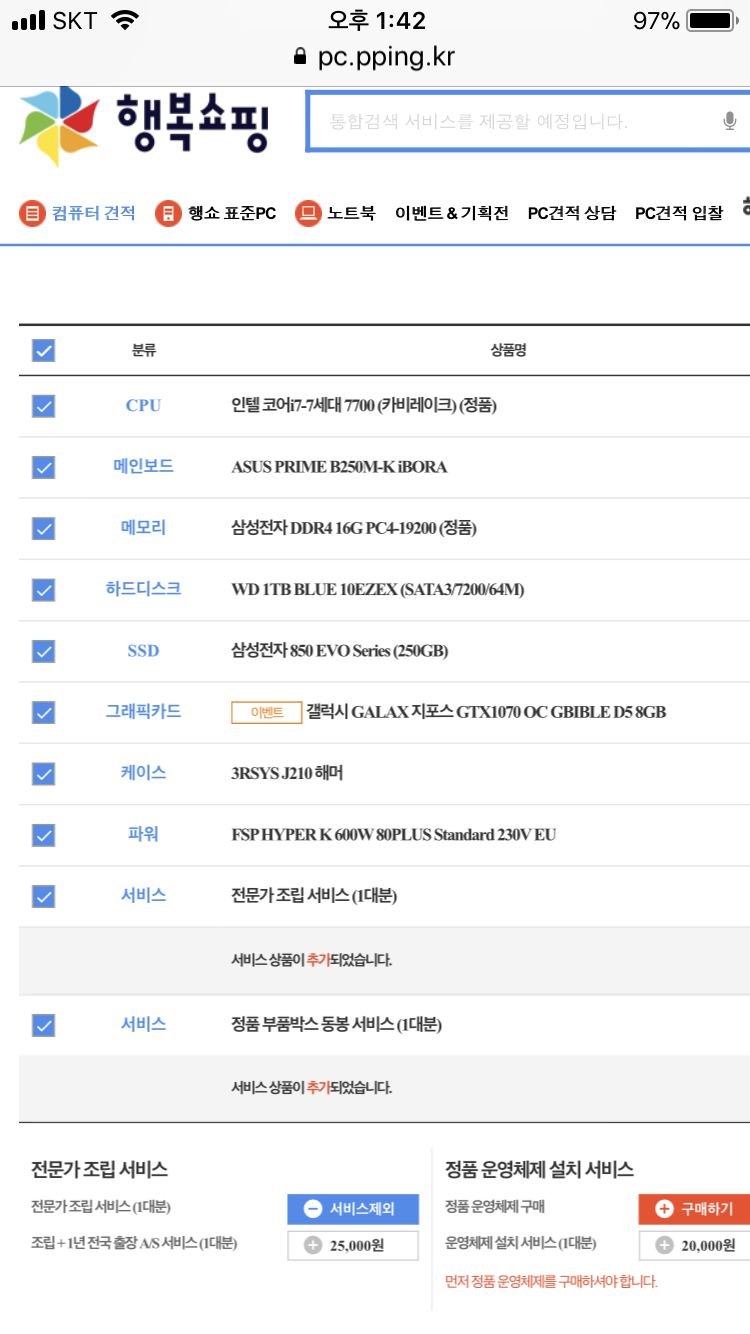Tap the SSD category link
This screenshot has width=750, height=1334.
[143, 651]
